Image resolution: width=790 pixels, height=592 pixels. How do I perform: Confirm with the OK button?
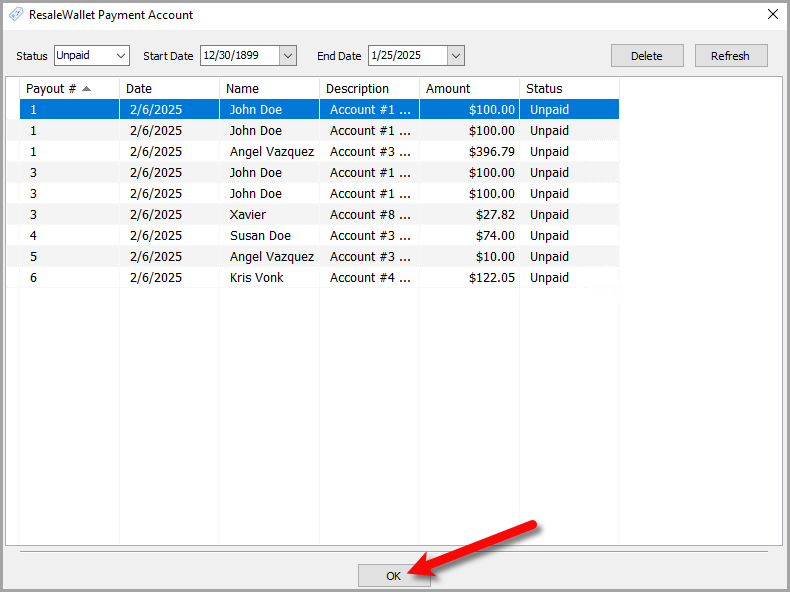394,575
